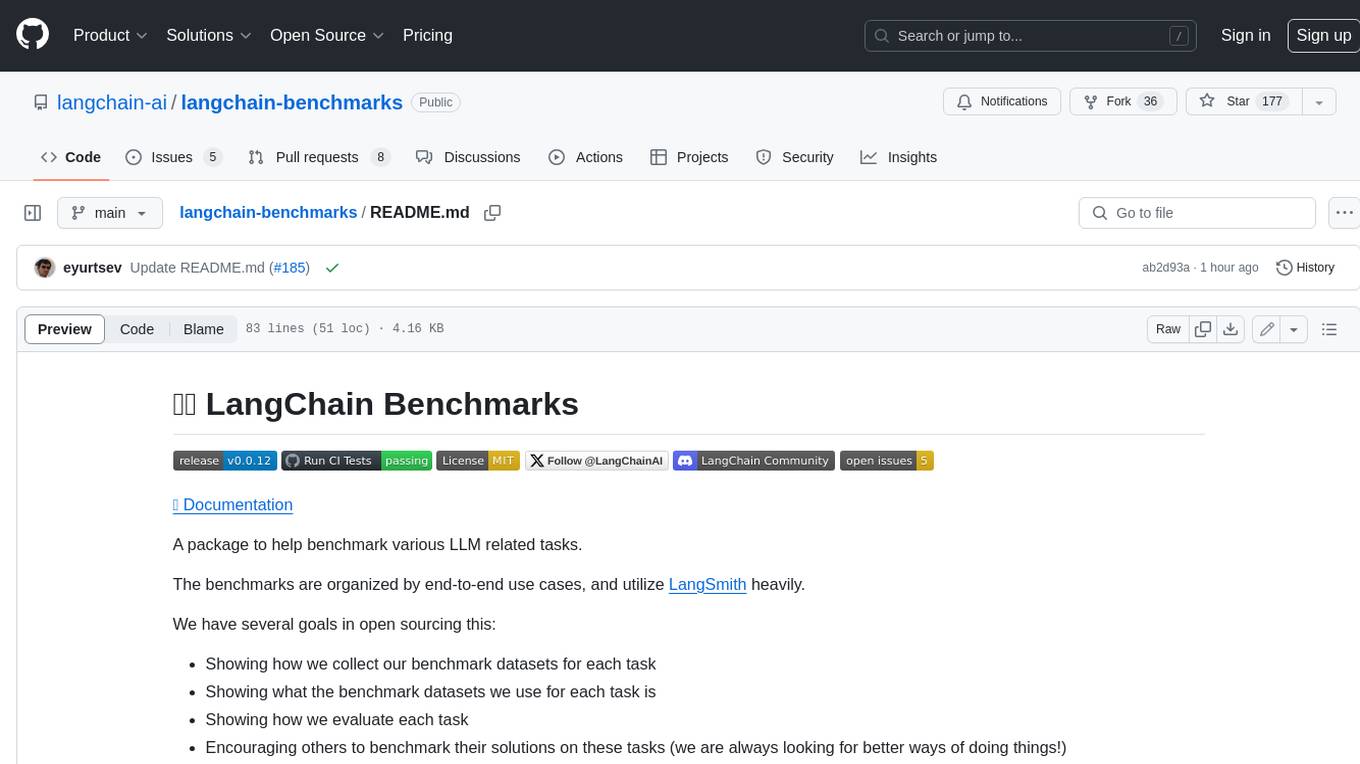Focus the Go to file field
Image resolution: width=1360 pixels, height=764 pixels.
point(1197,213)
